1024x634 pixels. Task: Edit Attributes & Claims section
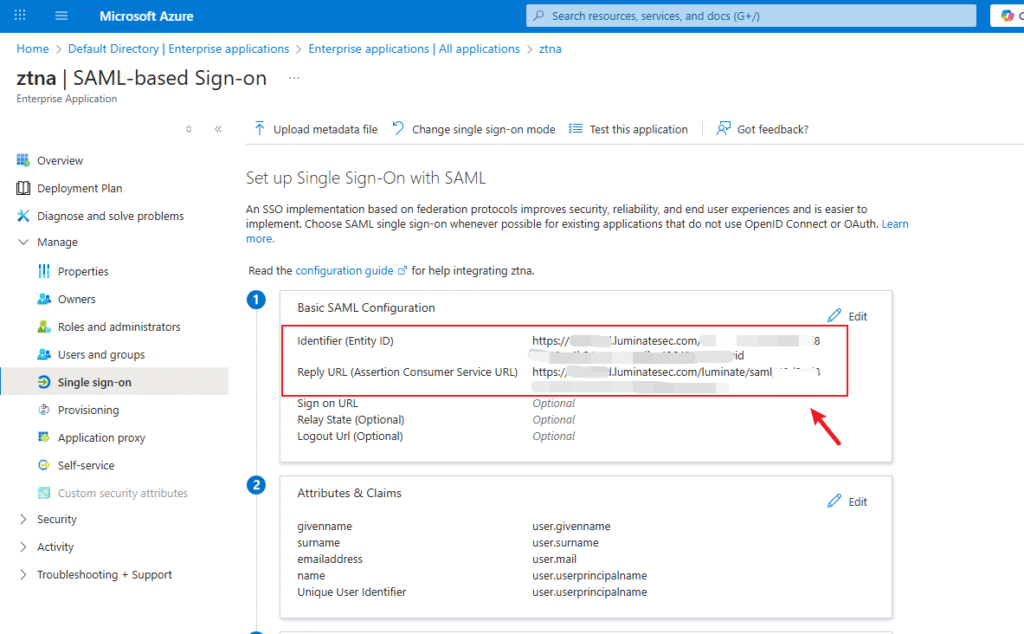tap(848, 501)
